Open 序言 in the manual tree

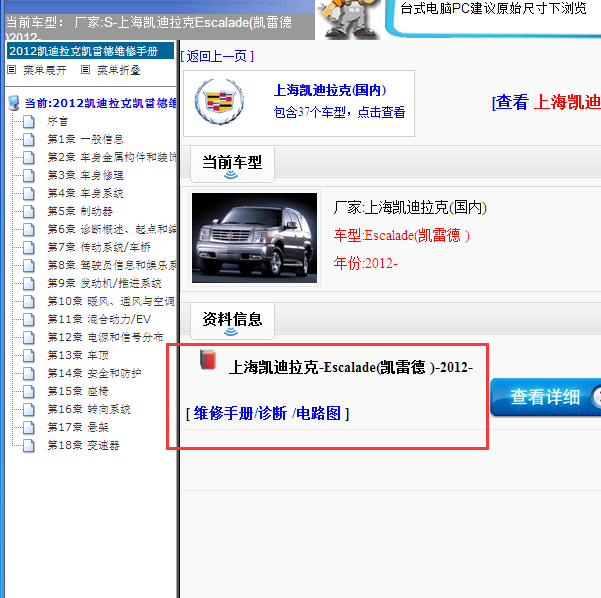(57, 122)
